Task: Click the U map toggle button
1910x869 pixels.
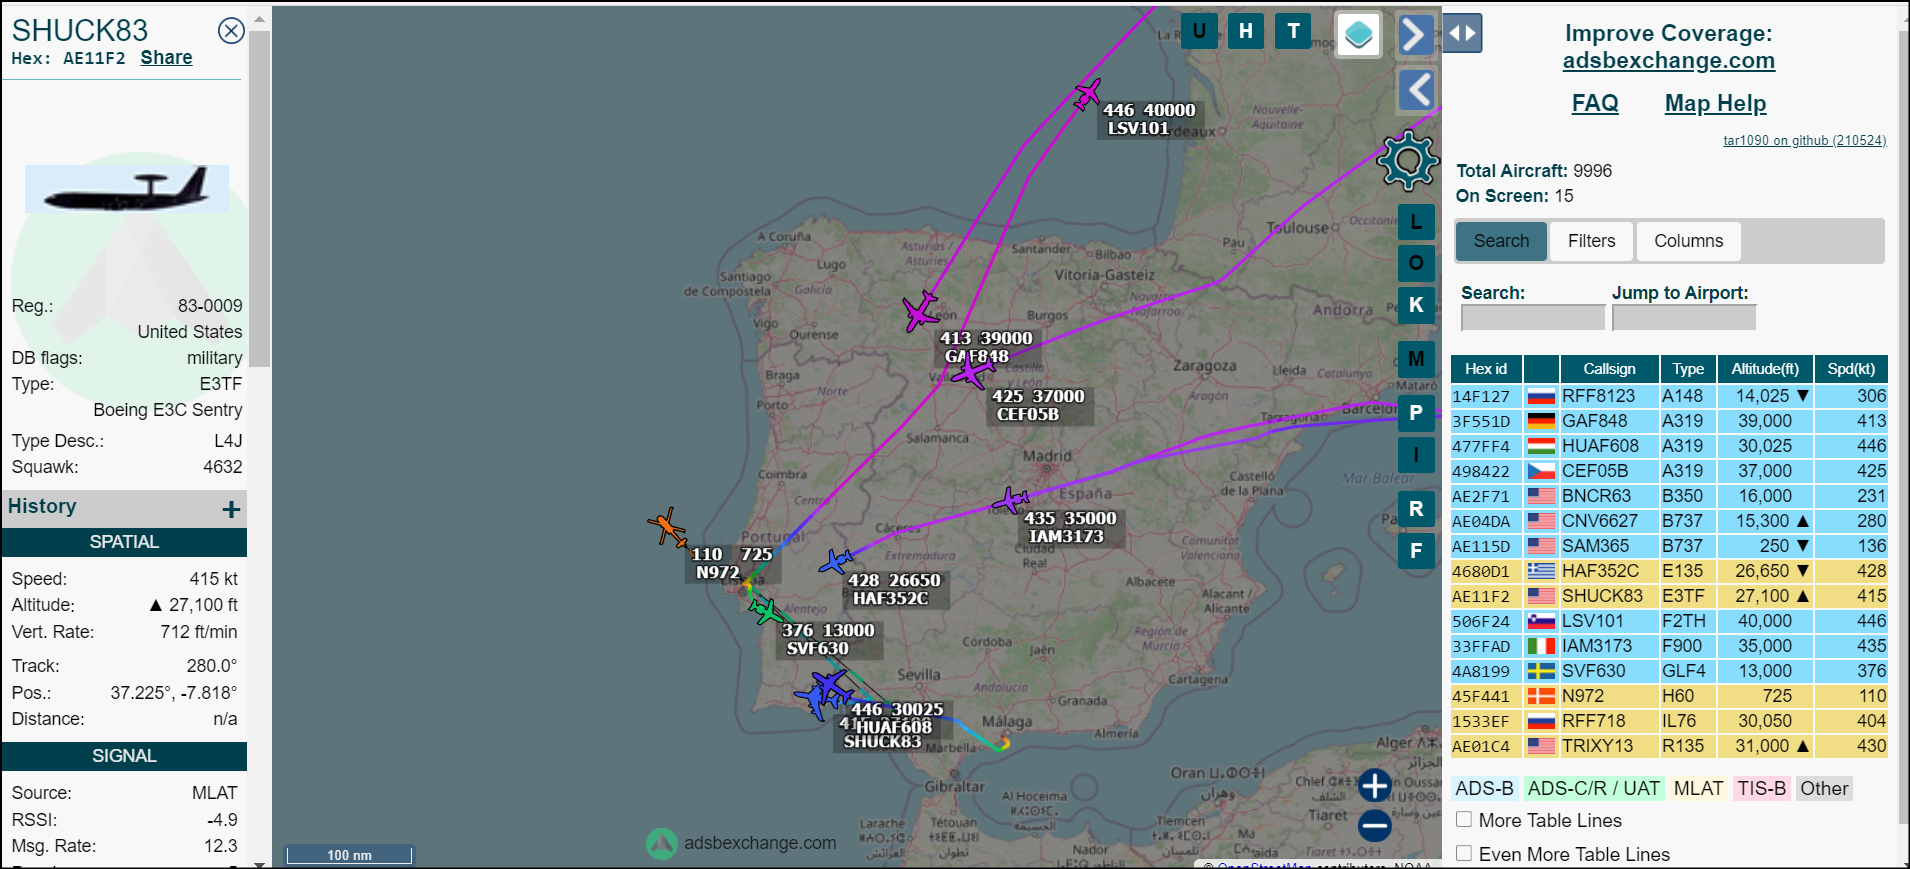Action: click(x=1198, y=31)
